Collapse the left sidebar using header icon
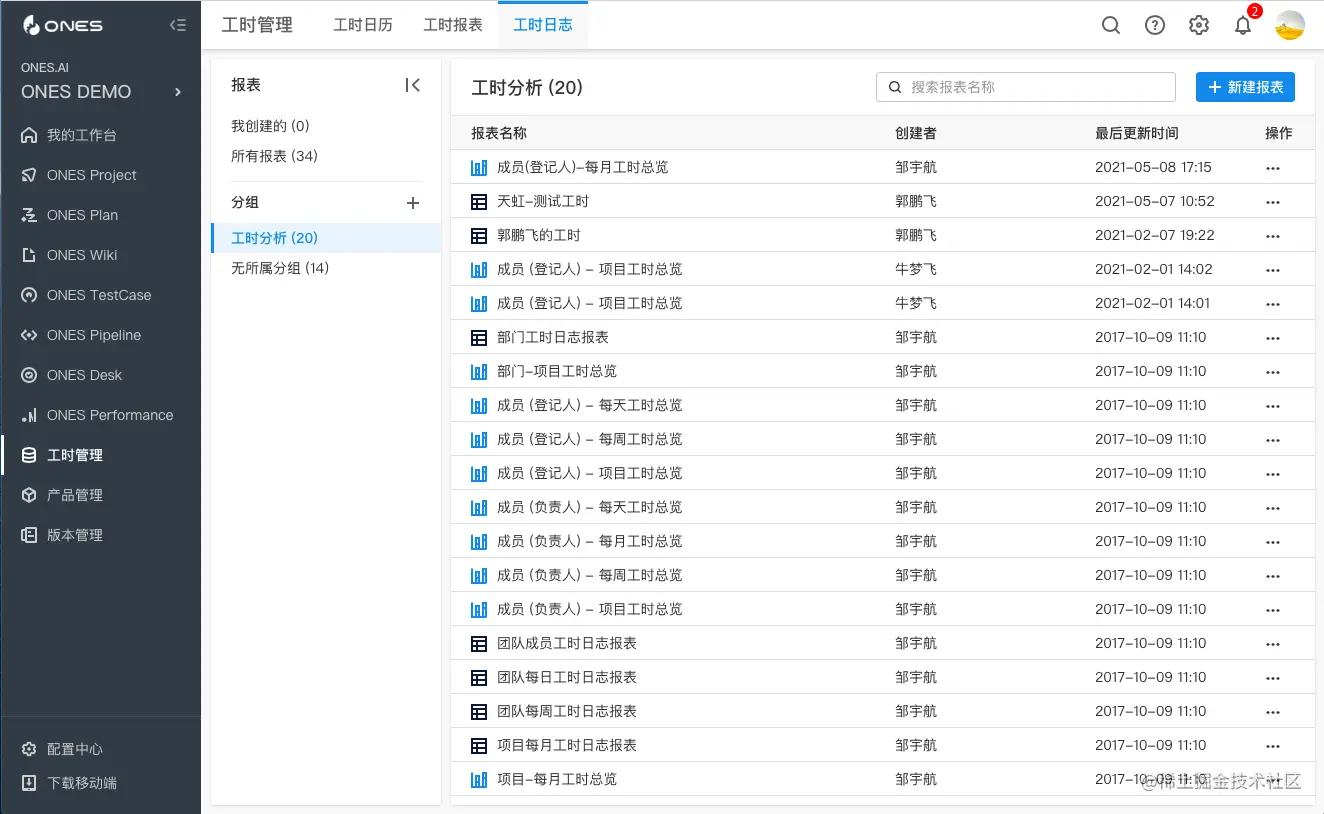 coord(178,25)
